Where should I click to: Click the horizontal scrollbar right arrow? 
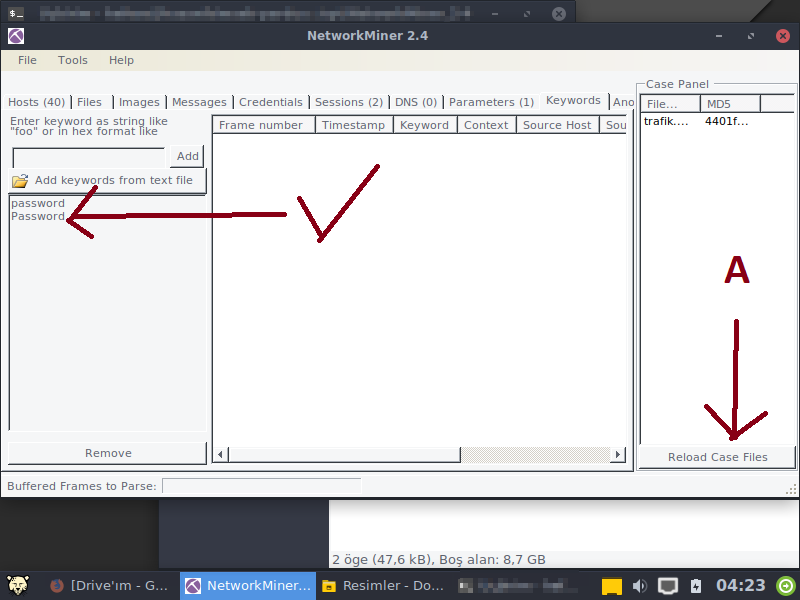[617, 454]
